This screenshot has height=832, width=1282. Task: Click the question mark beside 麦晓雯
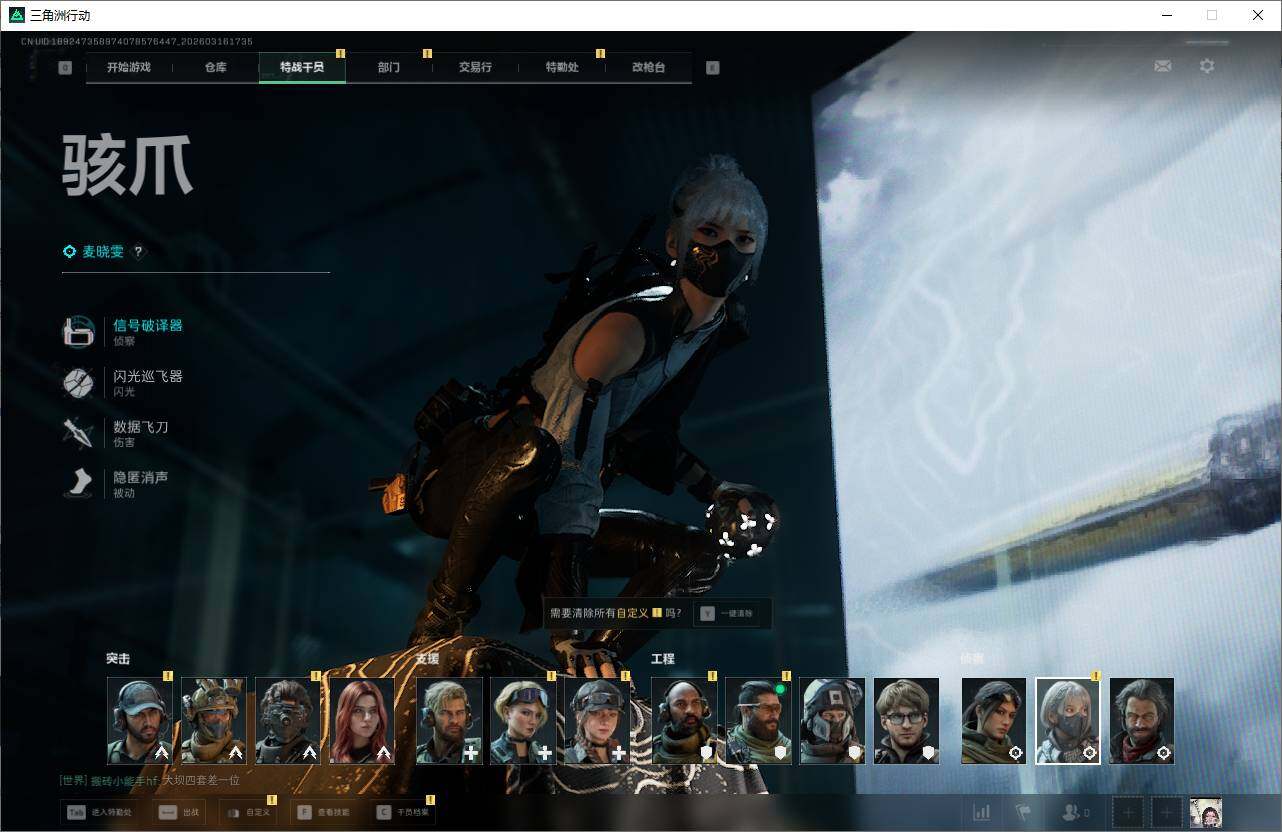click(x=138, y=252)
